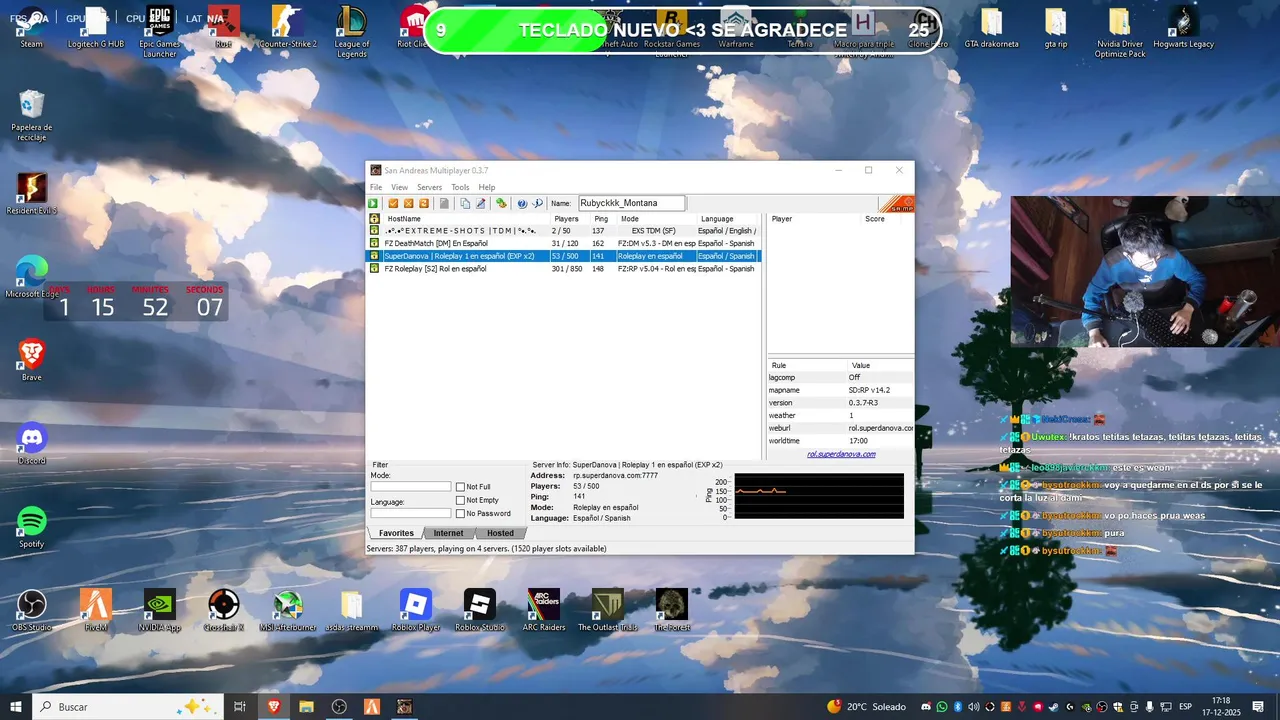1280x720 pixels.
Task: Open Epic Games Launcher desktop shortcut
Action: [160, 30]
